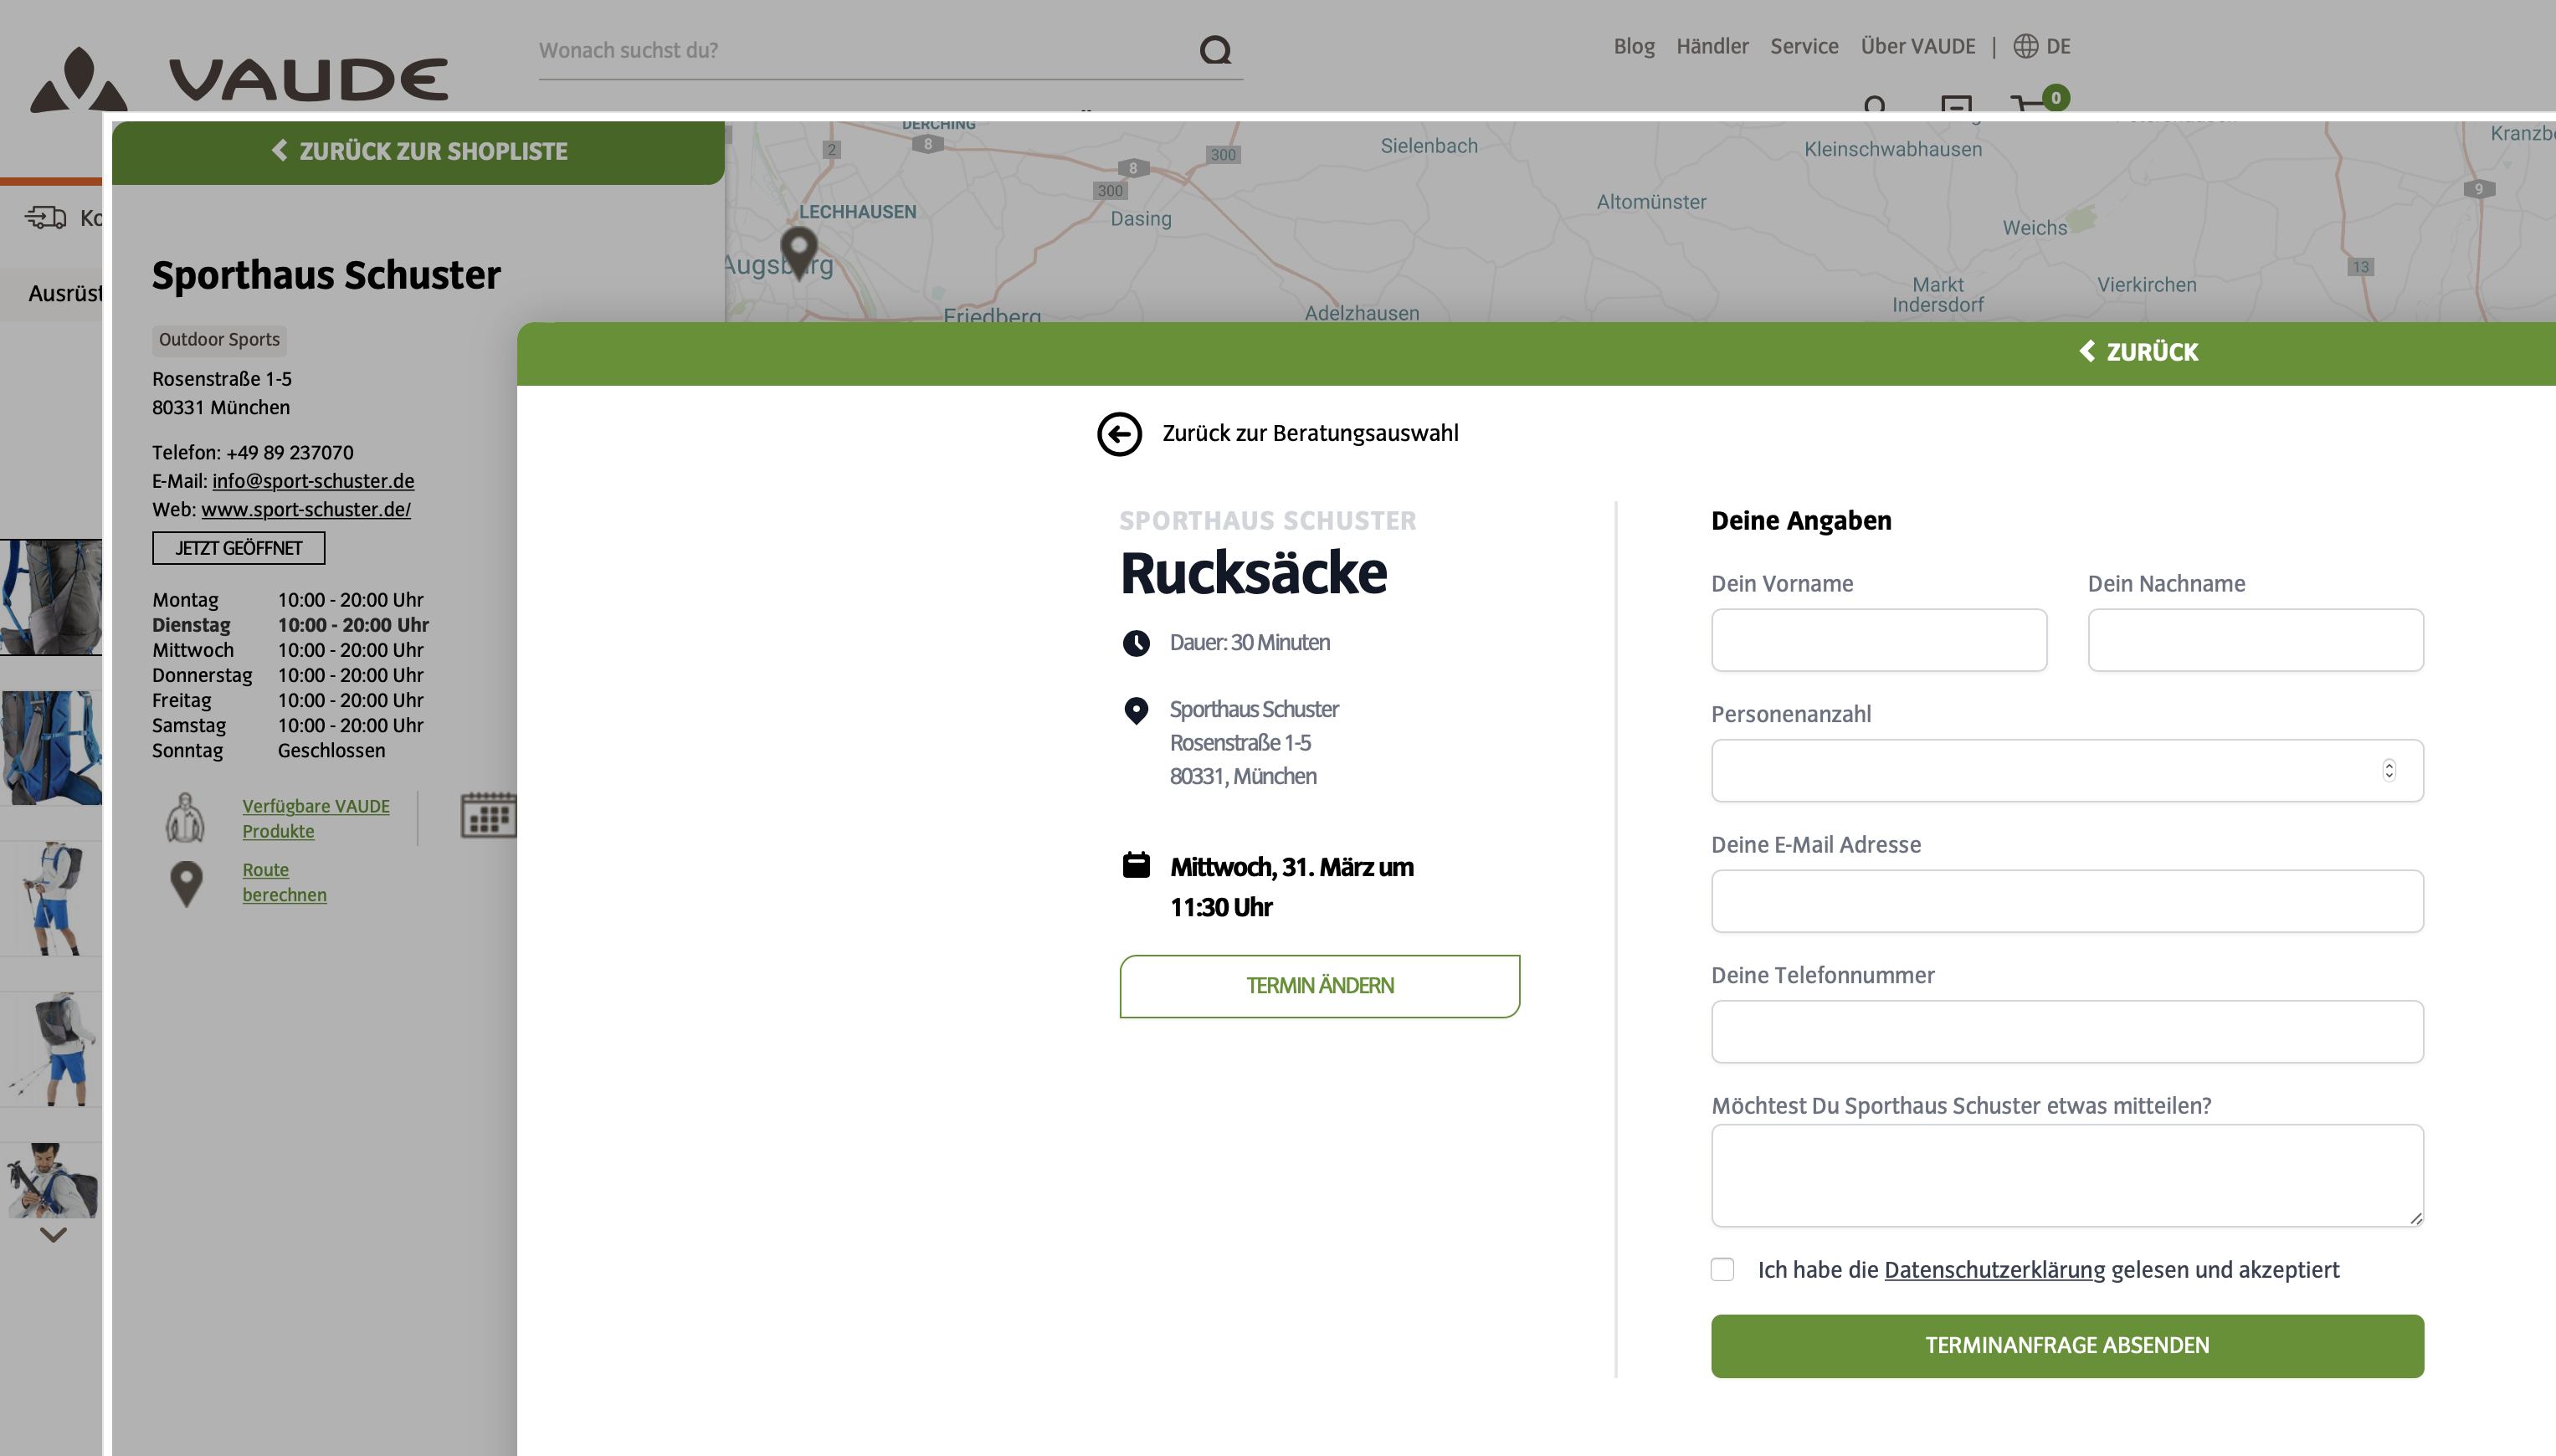2556x1456 pixels.
Task: Click Zurück zur Beratungsauswahl text link
Action: point(1310,433)
